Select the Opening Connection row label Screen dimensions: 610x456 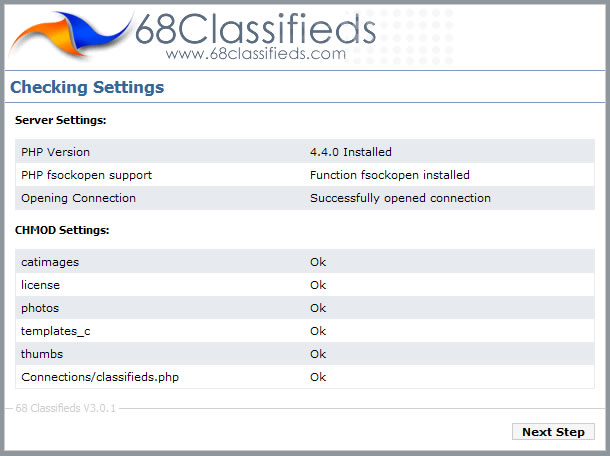pos(78,198)
